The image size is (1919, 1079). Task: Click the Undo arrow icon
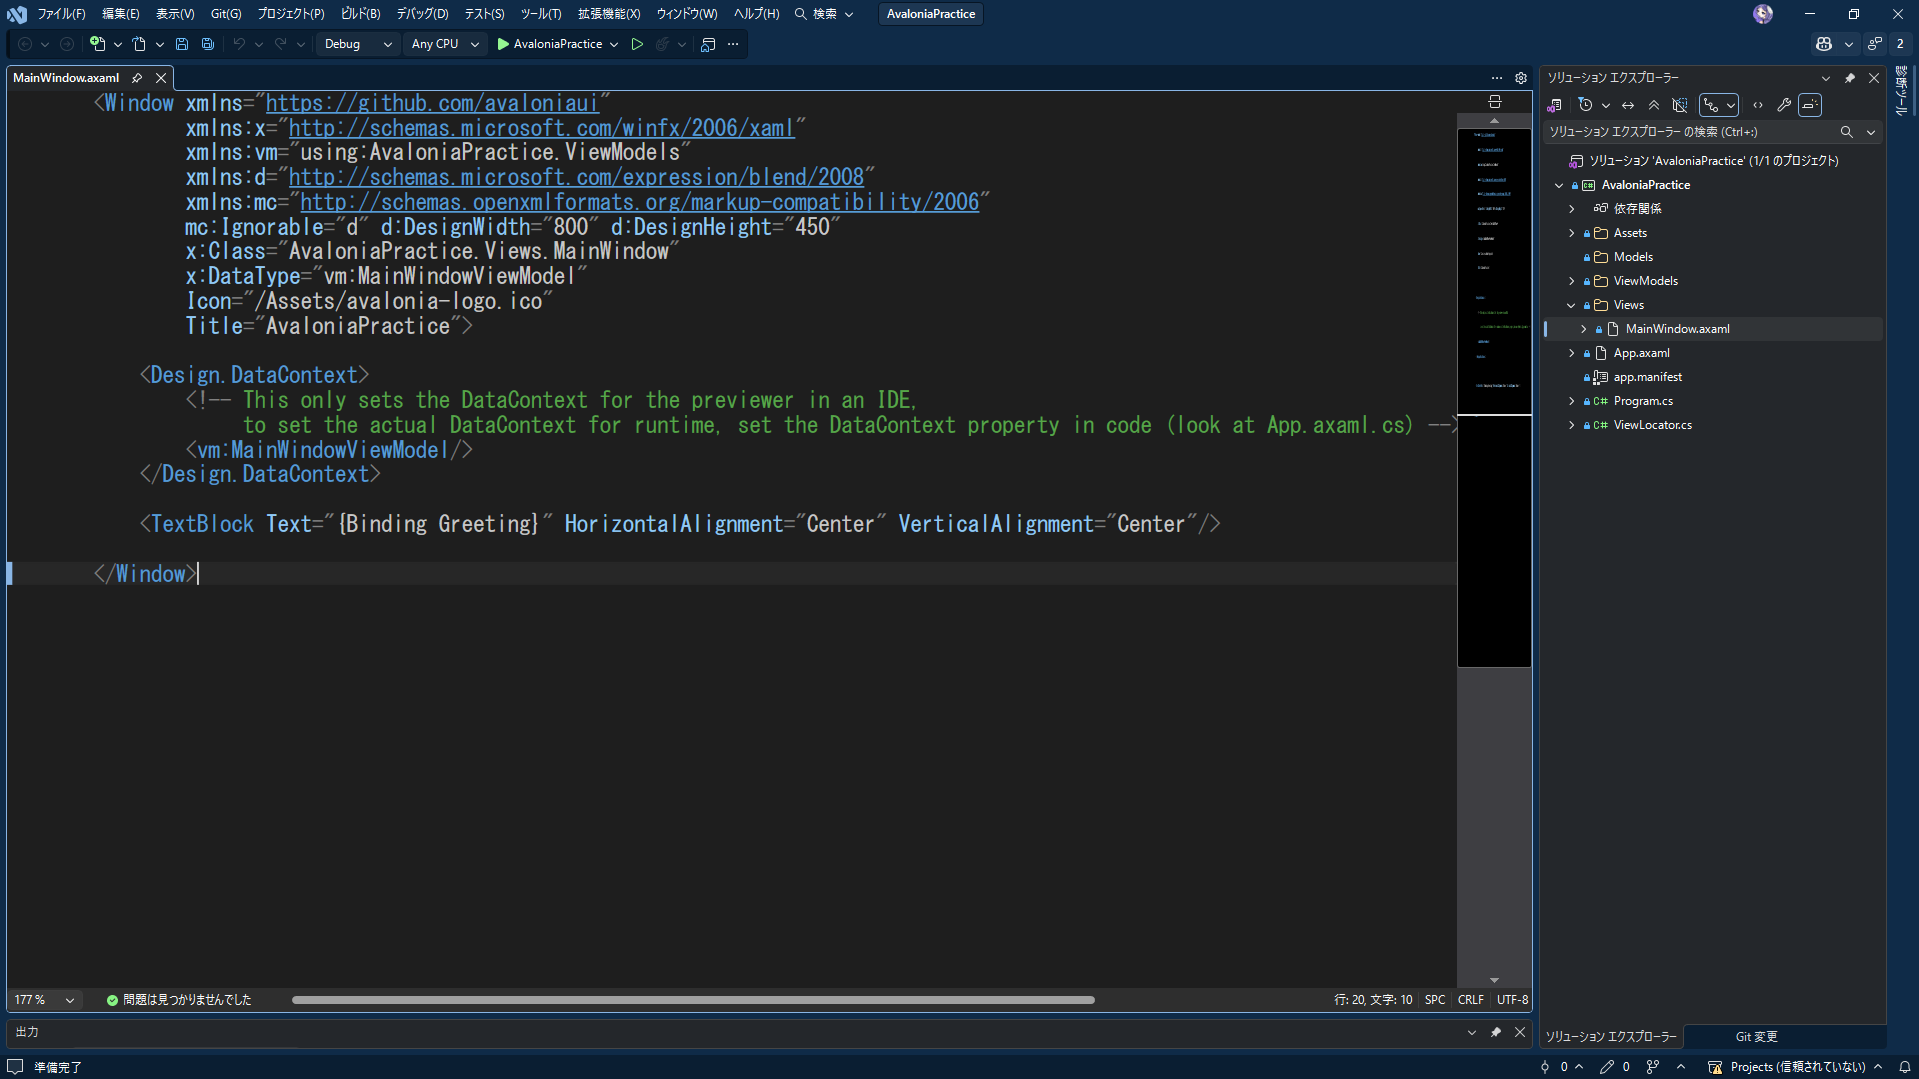[239, 44]
